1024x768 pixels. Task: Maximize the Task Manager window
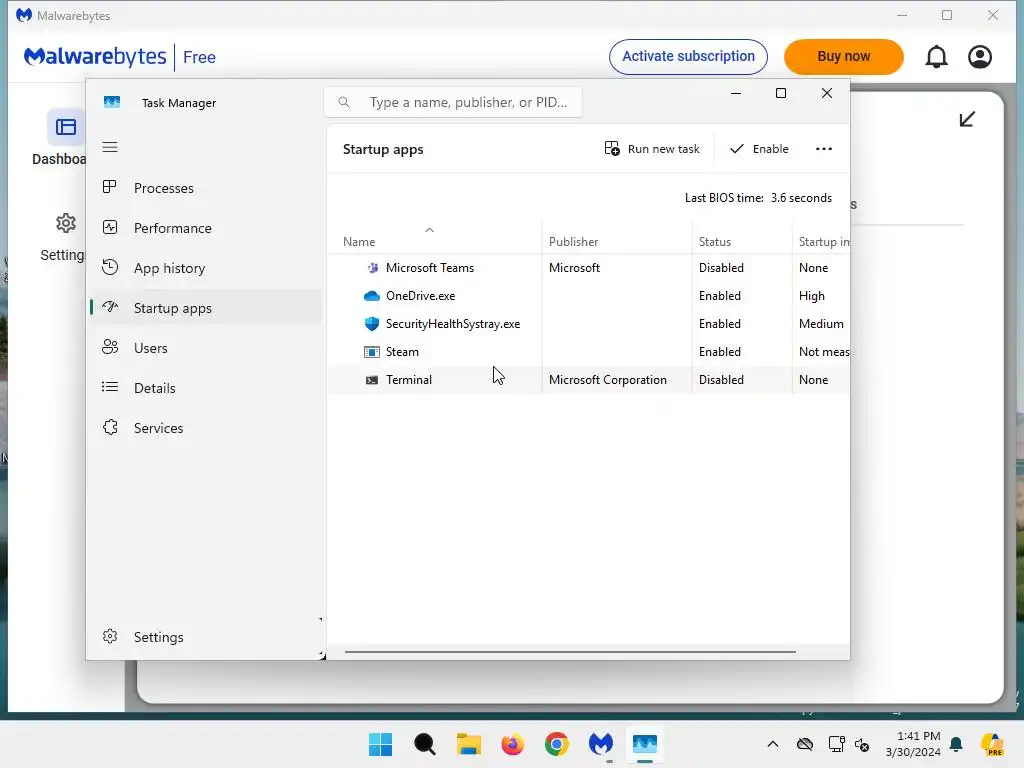pyautogui.click(x=780, y=93)
